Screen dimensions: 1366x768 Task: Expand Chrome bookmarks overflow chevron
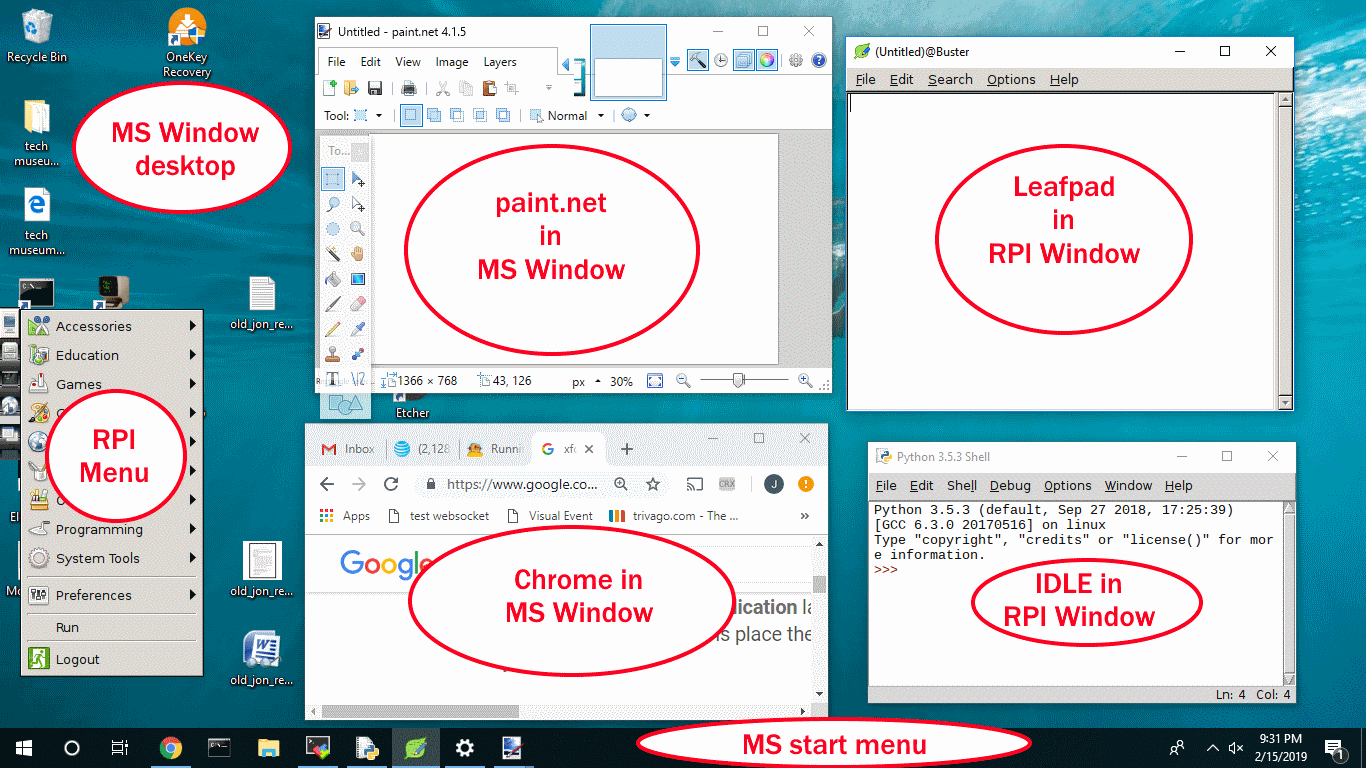coord(805,516)
